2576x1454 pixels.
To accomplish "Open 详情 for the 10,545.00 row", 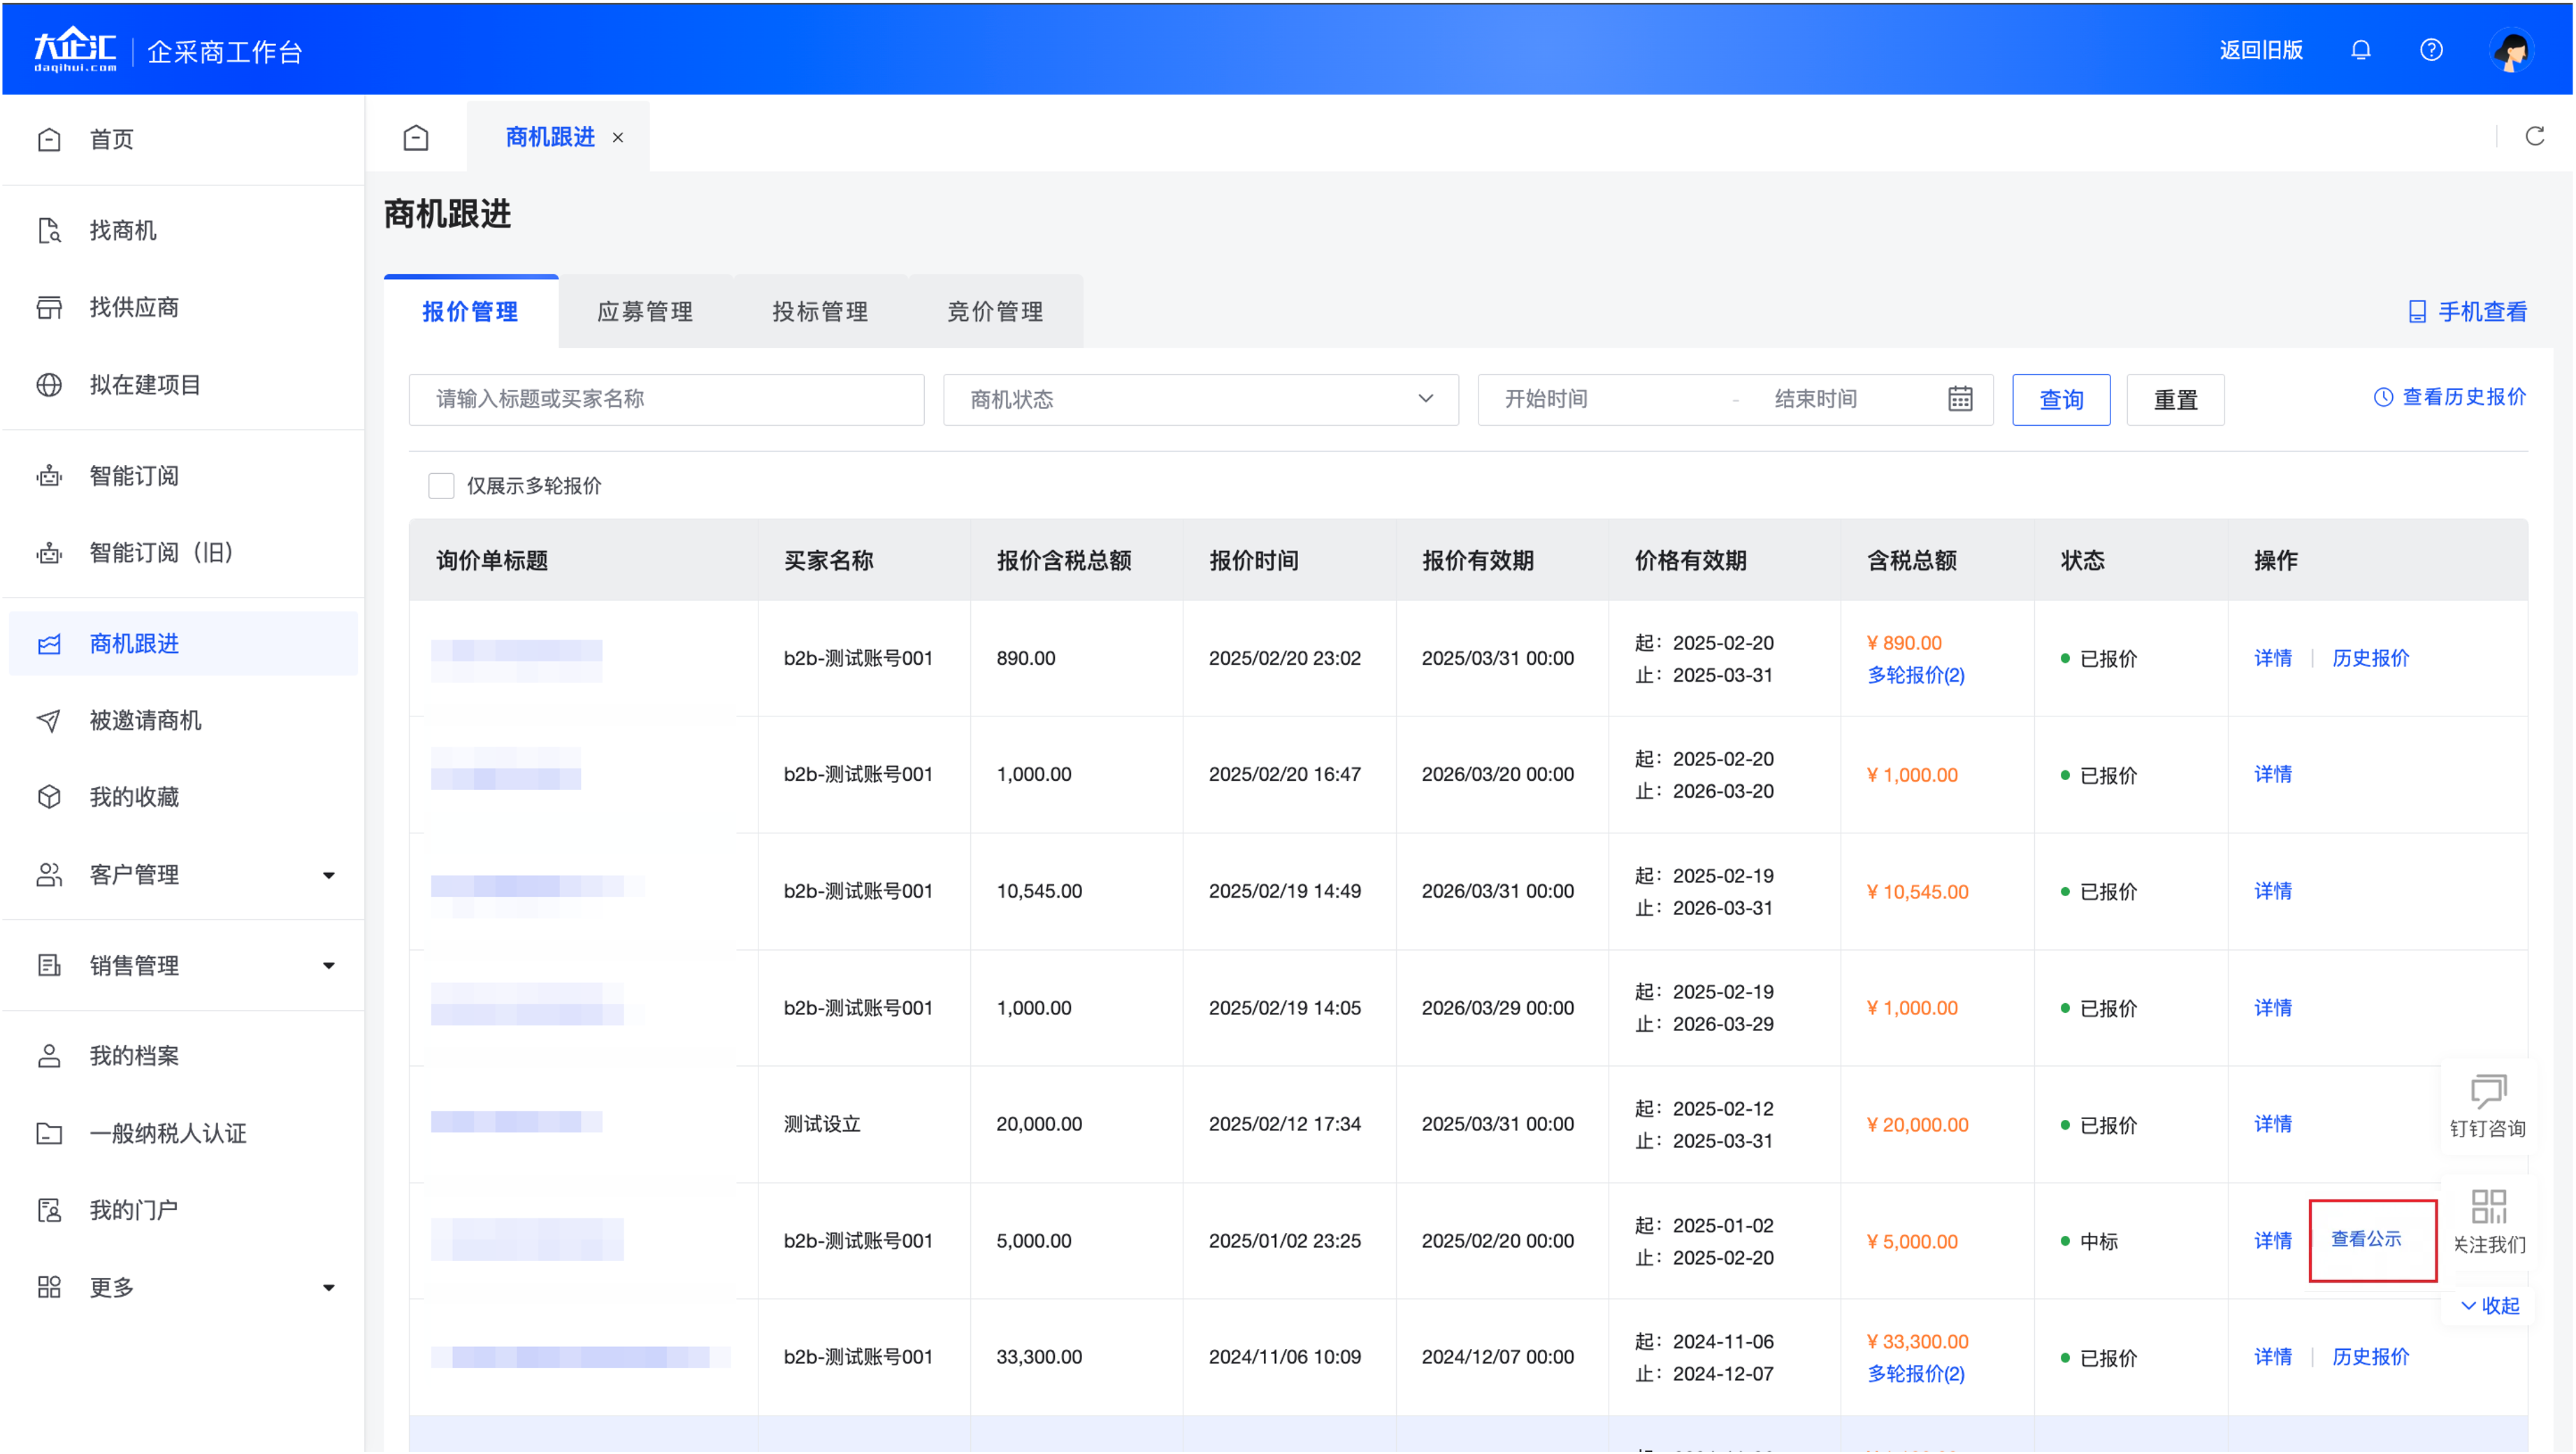I will (2272, 890).
